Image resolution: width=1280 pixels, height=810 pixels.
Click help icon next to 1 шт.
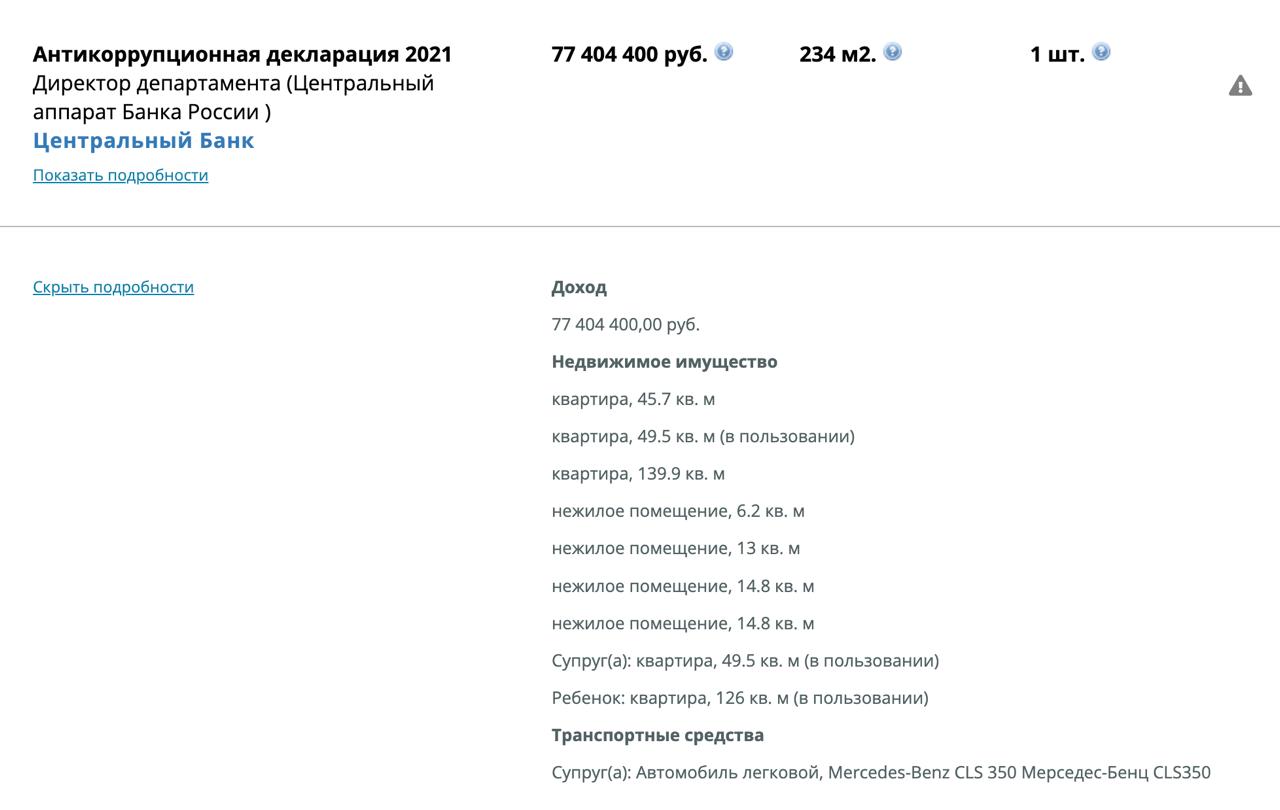1101,52
